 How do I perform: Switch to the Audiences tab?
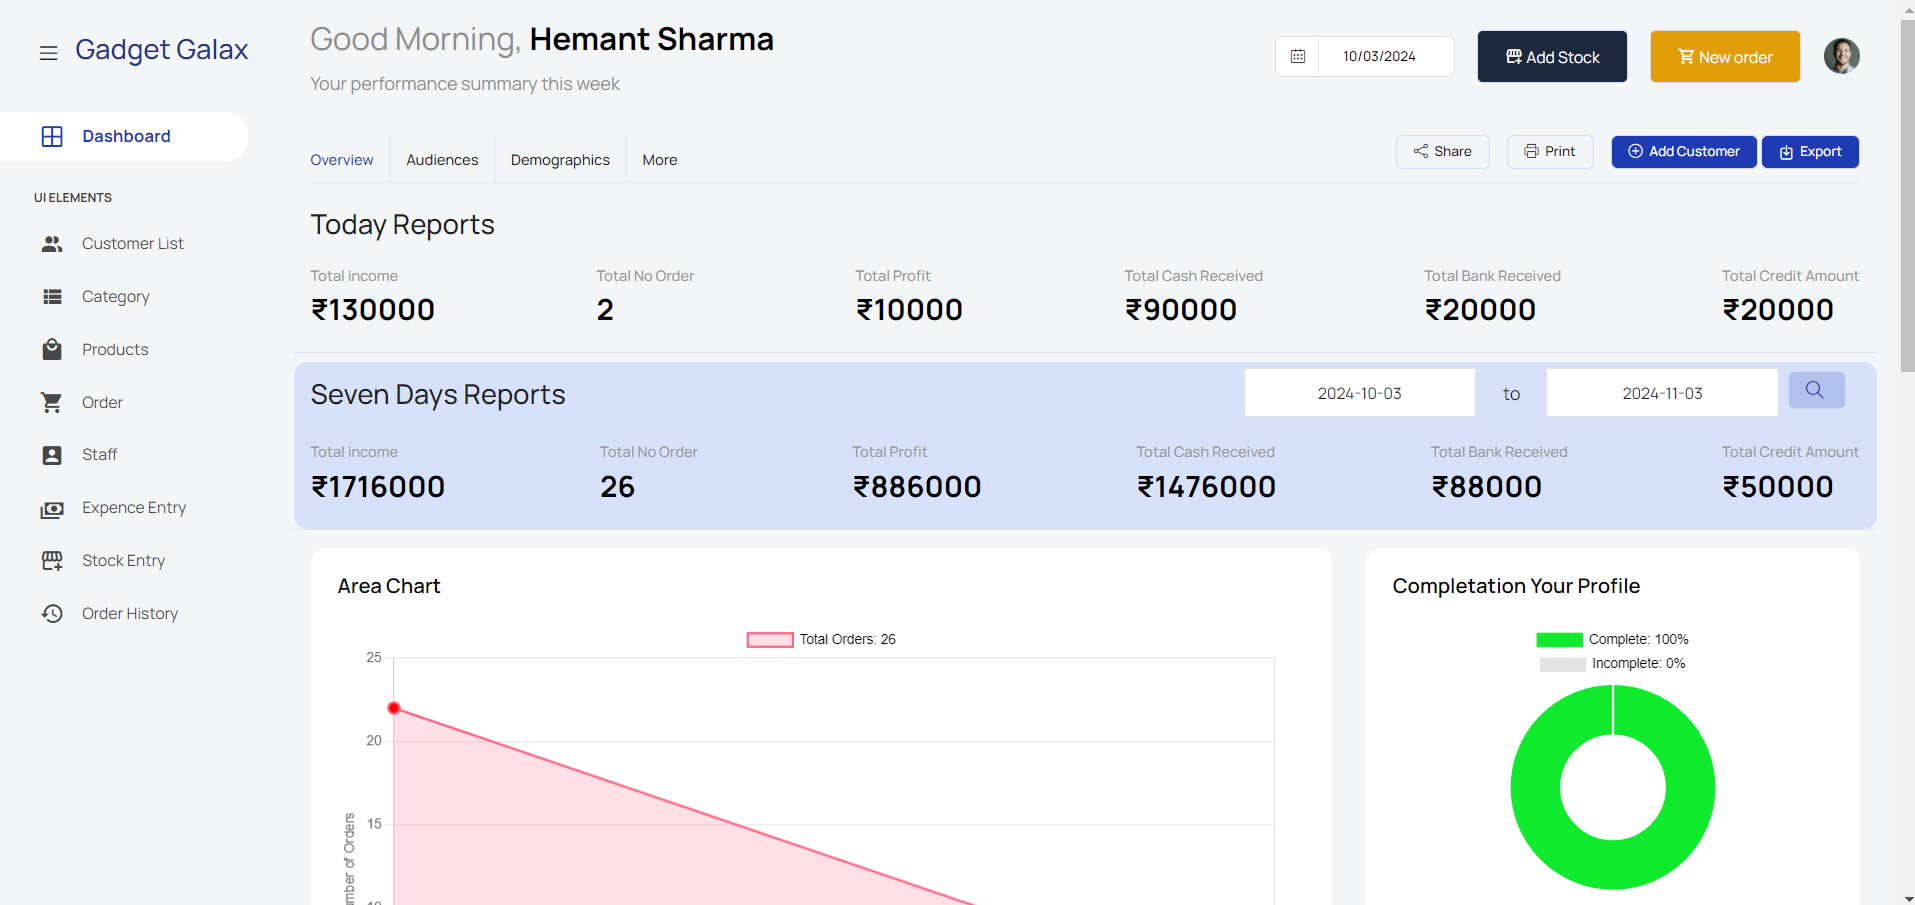coord(442,160)
